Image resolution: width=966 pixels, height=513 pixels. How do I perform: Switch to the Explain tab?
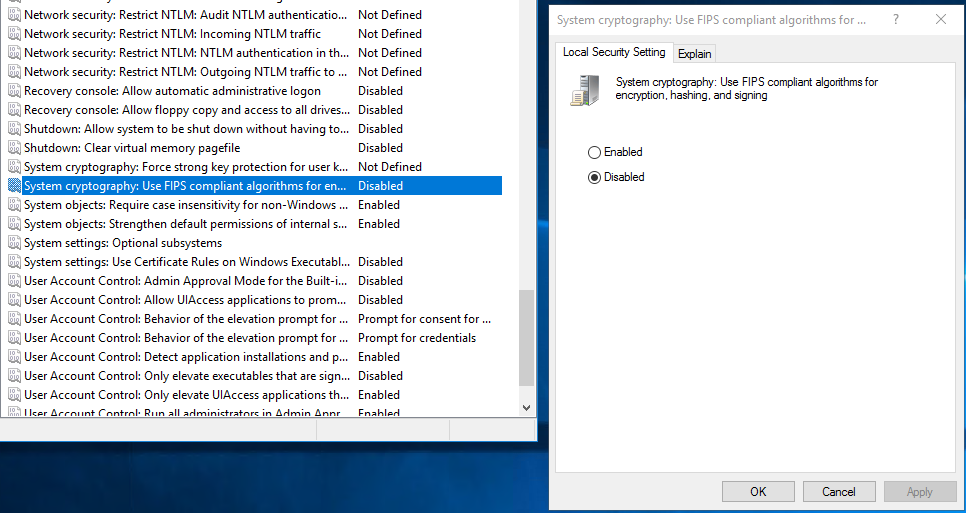click(694, 54)
